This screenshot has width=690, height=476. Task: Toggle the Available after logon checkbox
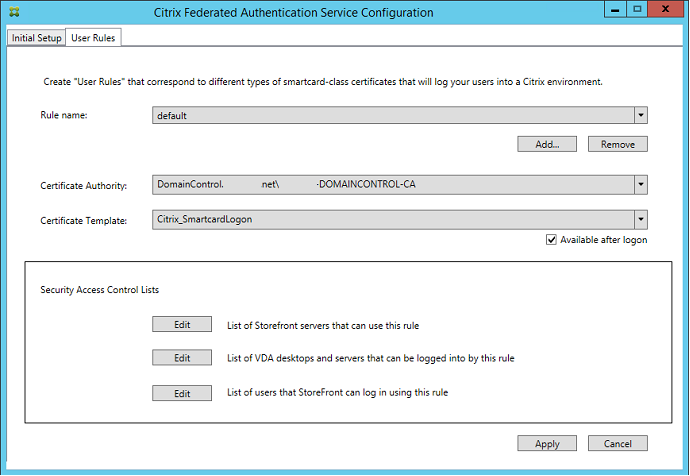click(x=551, y=240)
